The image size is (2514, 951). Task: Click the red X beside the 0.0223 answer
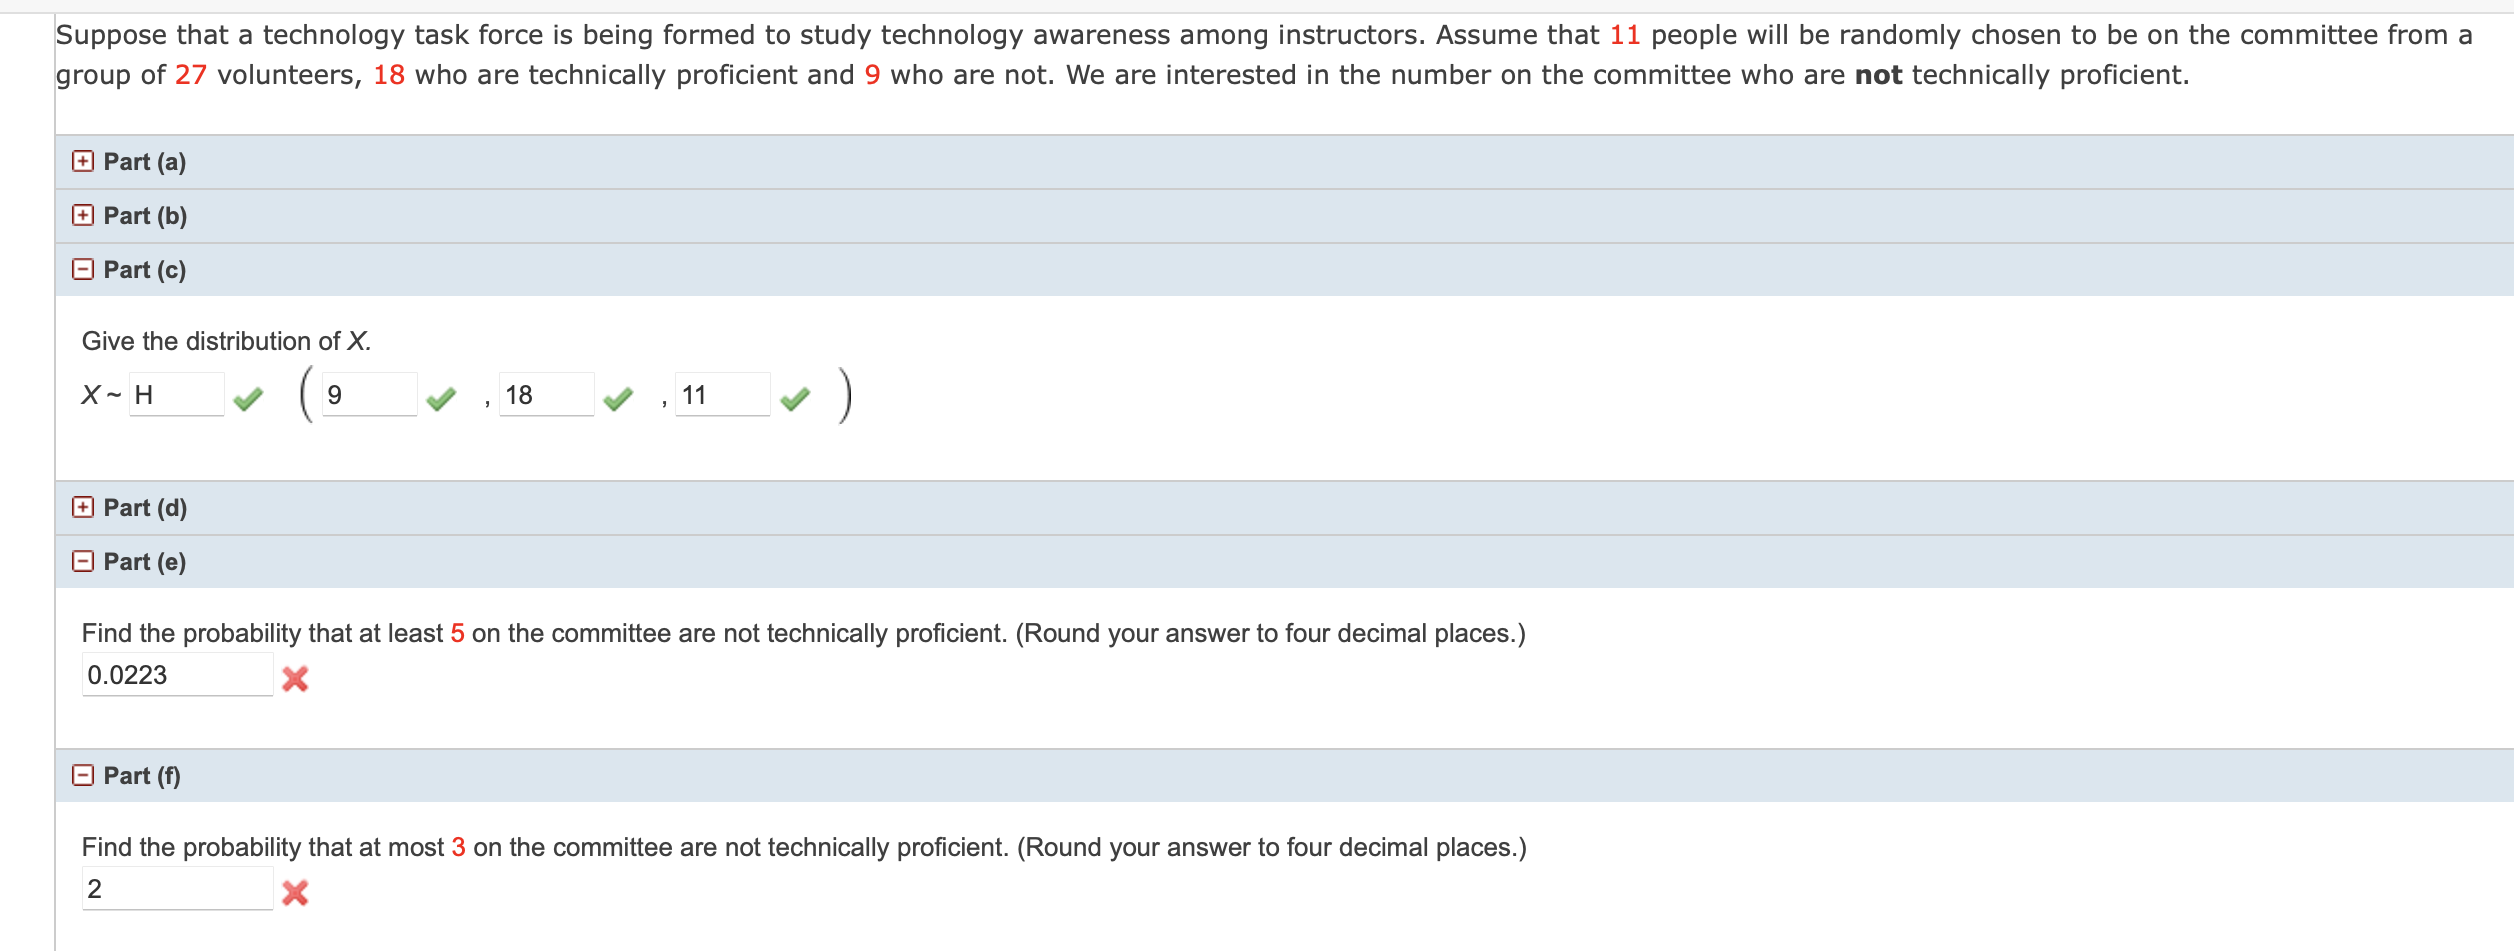coord(297,679)
